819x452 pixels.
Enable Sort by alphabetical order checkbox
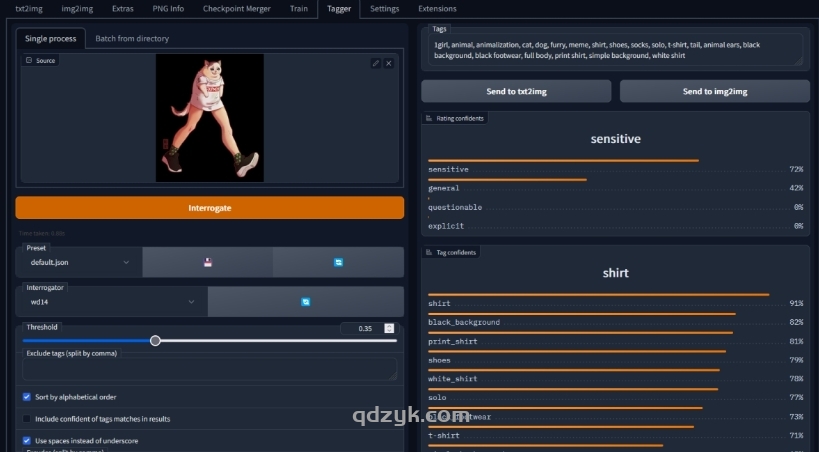pos(27,397)
